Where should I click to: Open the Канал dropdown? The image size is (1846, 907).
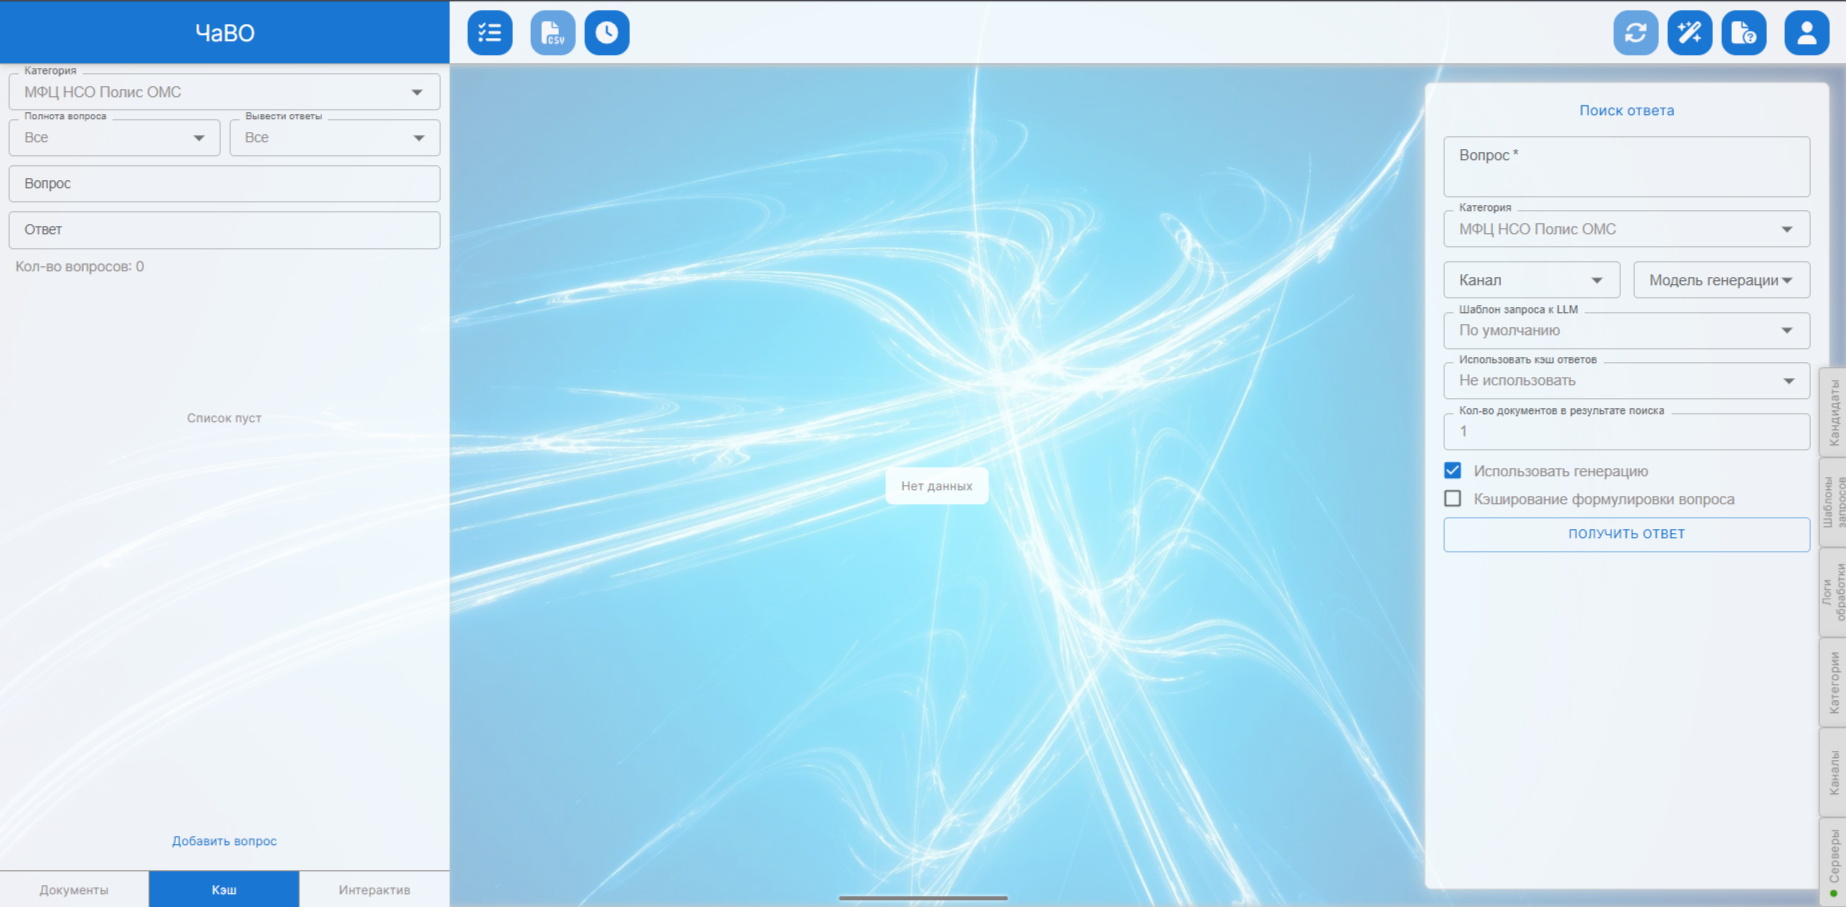tap(1531, 280)
